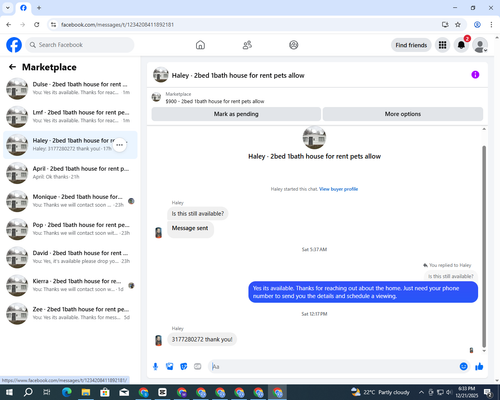Screen dimensions: 500x400
Task: Bookmark this page with the star
Action: coord(458,25)
